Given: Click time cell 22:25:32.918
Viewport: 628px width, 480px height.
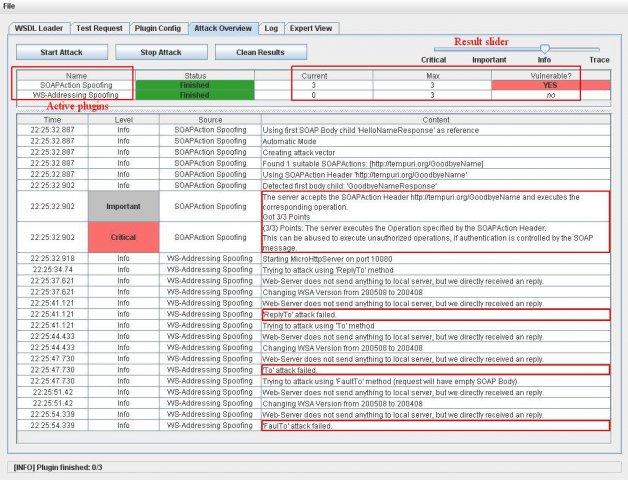Looking at the screenshot, I should point(52,258).
